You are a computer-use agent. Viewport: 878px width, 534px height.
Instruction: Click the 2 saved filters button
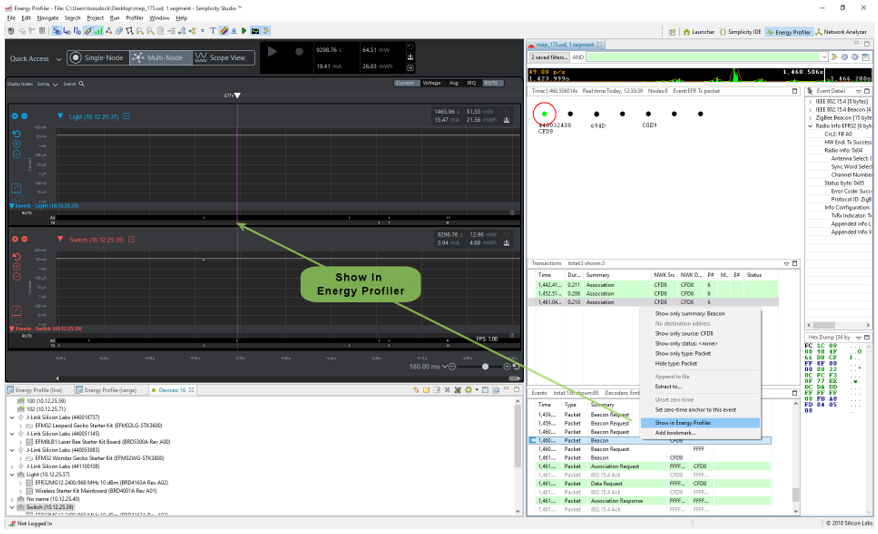549,57
